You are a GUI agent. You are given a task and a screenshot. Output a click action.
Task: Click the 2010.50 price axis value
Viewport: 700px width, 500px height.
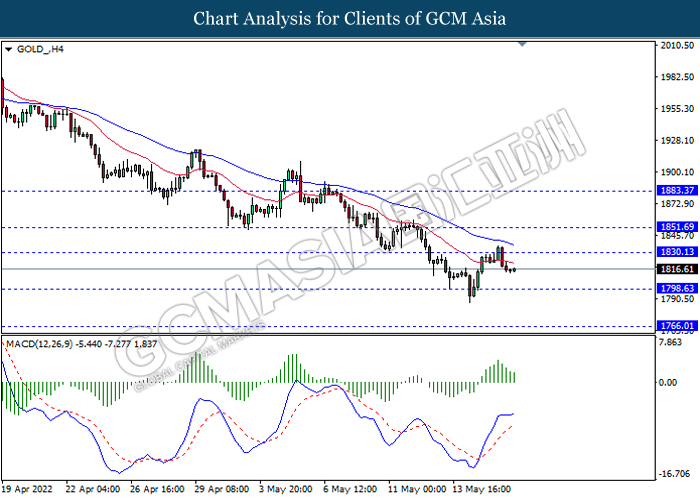tap(677, 46)
